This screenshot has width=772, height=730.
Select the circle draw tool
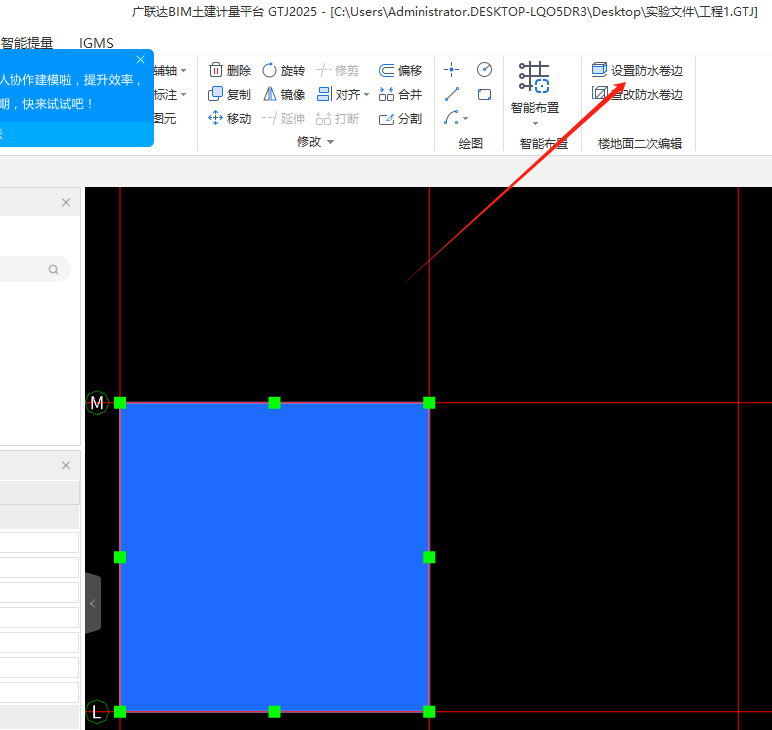(x=484, y=70)
